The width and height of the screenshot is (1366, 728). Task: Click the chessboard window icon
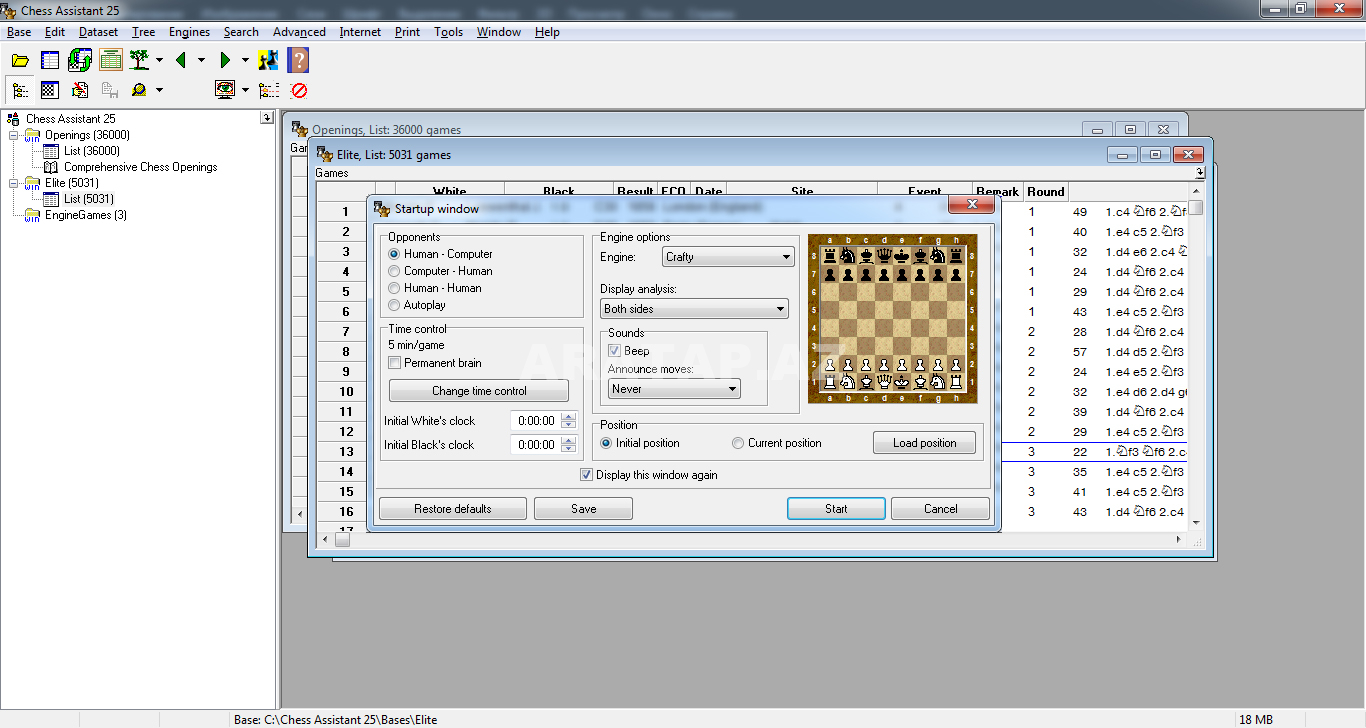point(50,90)
